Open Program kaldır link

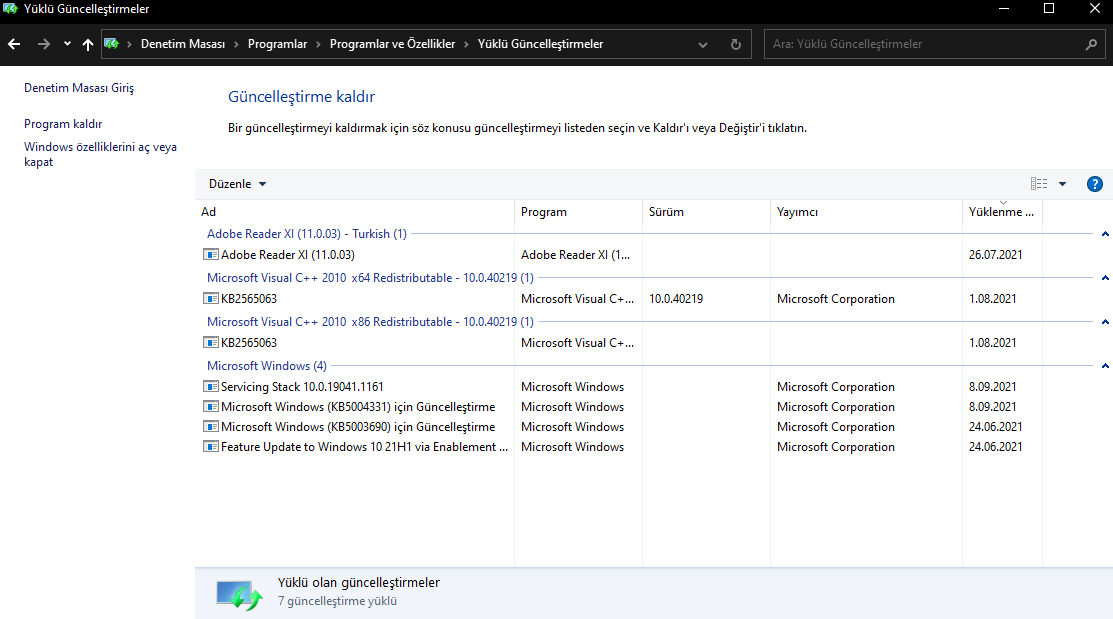point(63,124)
